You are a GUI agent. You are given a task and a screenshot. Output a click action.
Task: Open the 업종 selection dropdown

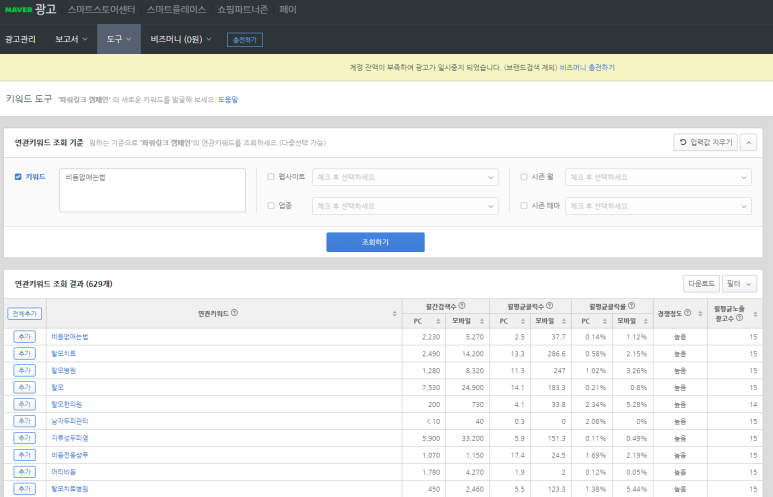405,206
